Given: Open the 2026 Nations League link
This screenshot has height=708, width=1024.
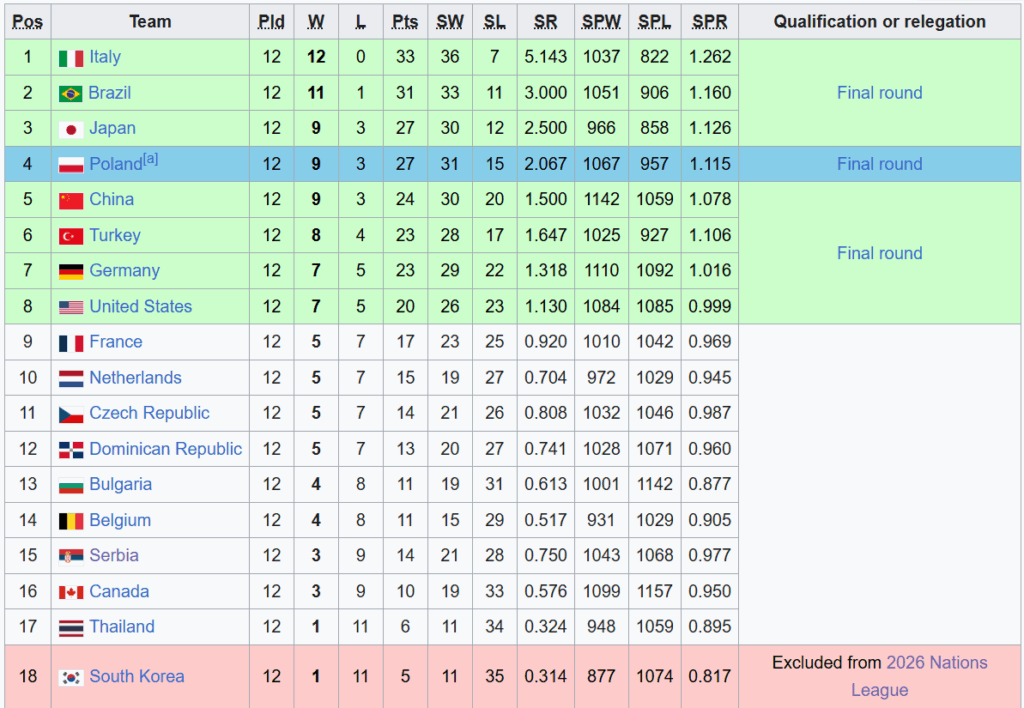Looking at the screenshot, I should point(920,676).
